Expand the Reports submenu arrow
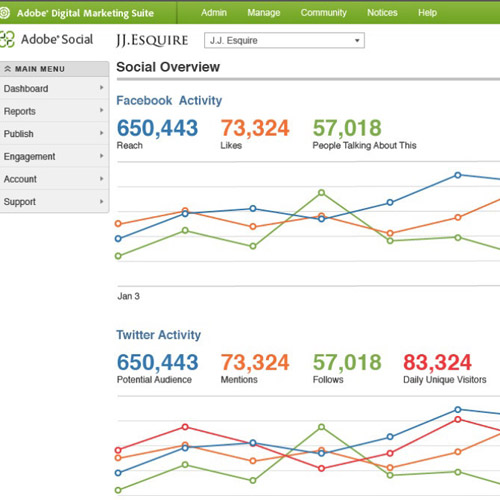 point(101,110)
